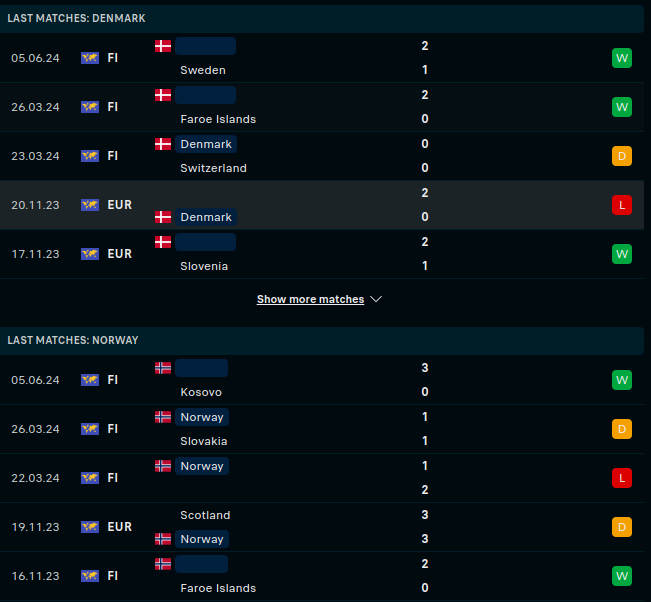Click the orange D badge for the Switzerland match
The width and height of the screenshot is (651, 602).
(x=622, y=156)
